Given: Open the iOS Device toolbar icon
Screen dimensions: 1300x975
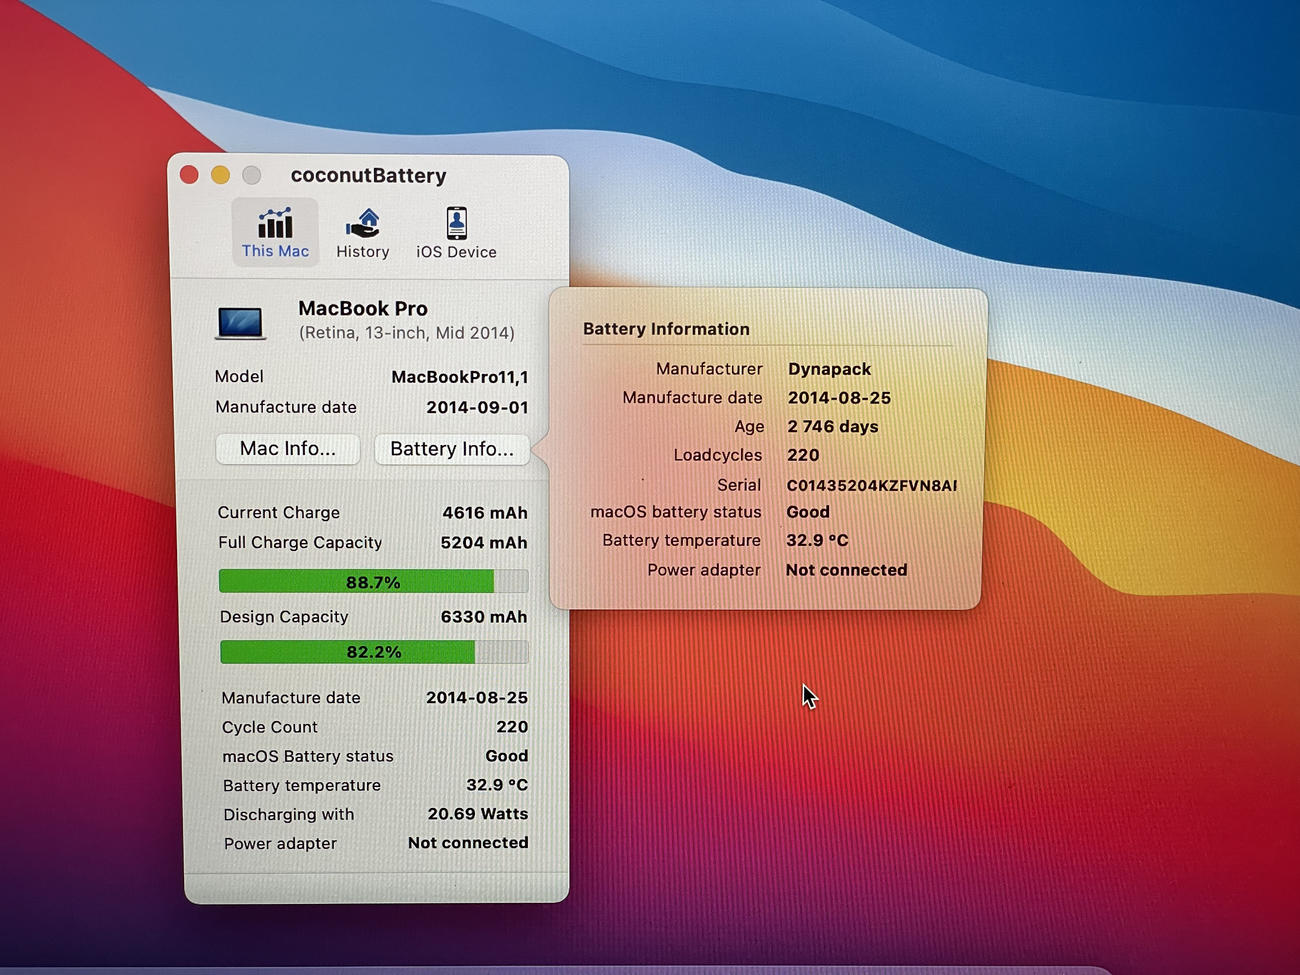Looking at the screenshot, I should [456, 233].
